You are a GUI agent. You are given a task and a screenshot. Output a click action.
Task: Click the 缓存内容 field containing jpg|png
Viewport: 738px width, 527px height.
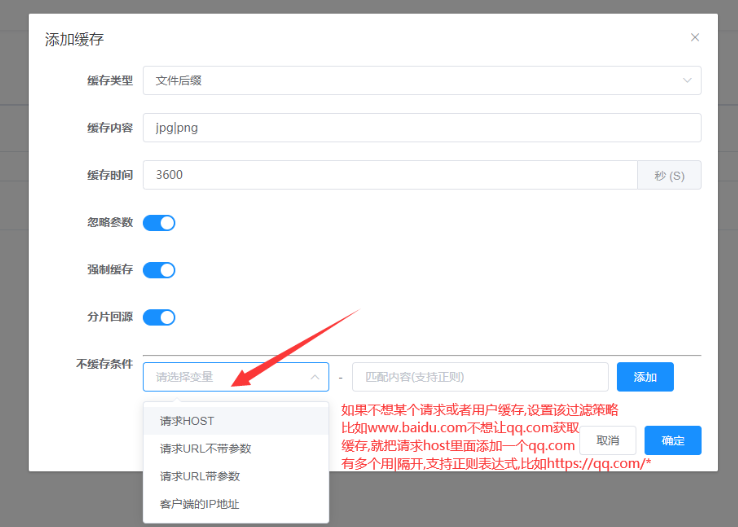tap(420, 128)
